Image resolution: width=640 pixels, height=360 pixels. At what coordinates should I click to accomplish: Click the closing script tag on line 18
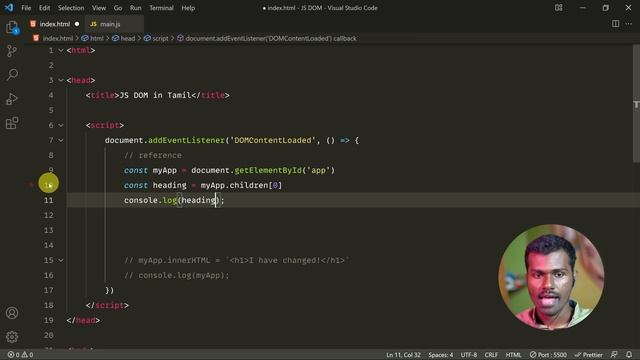point(107,305)
